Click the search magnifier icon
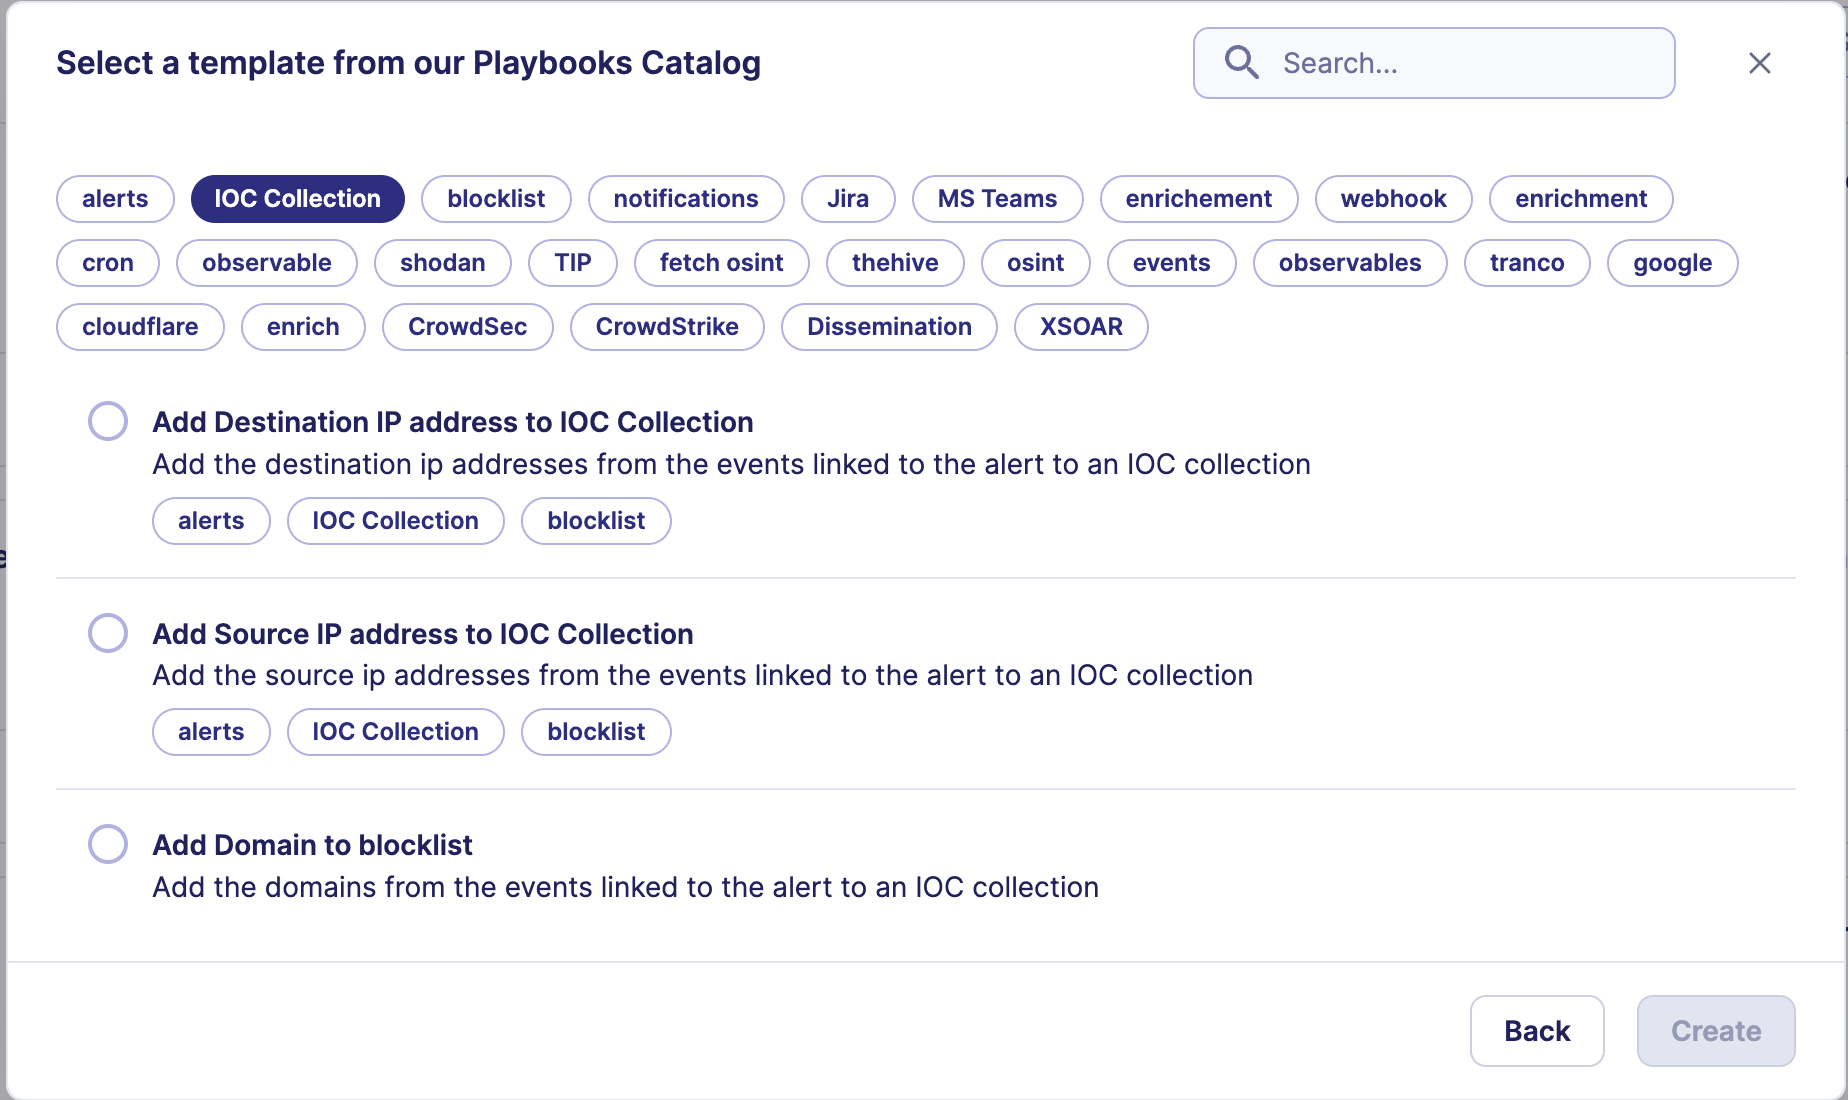Image resolution: width=1848 pixels, height=1100 pixels. coord(1241,62)
